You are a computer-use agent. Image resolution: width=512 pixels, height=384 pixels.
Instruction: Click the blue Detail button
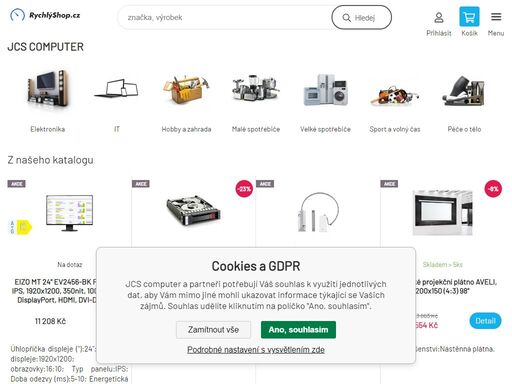(x=485, y=321)
